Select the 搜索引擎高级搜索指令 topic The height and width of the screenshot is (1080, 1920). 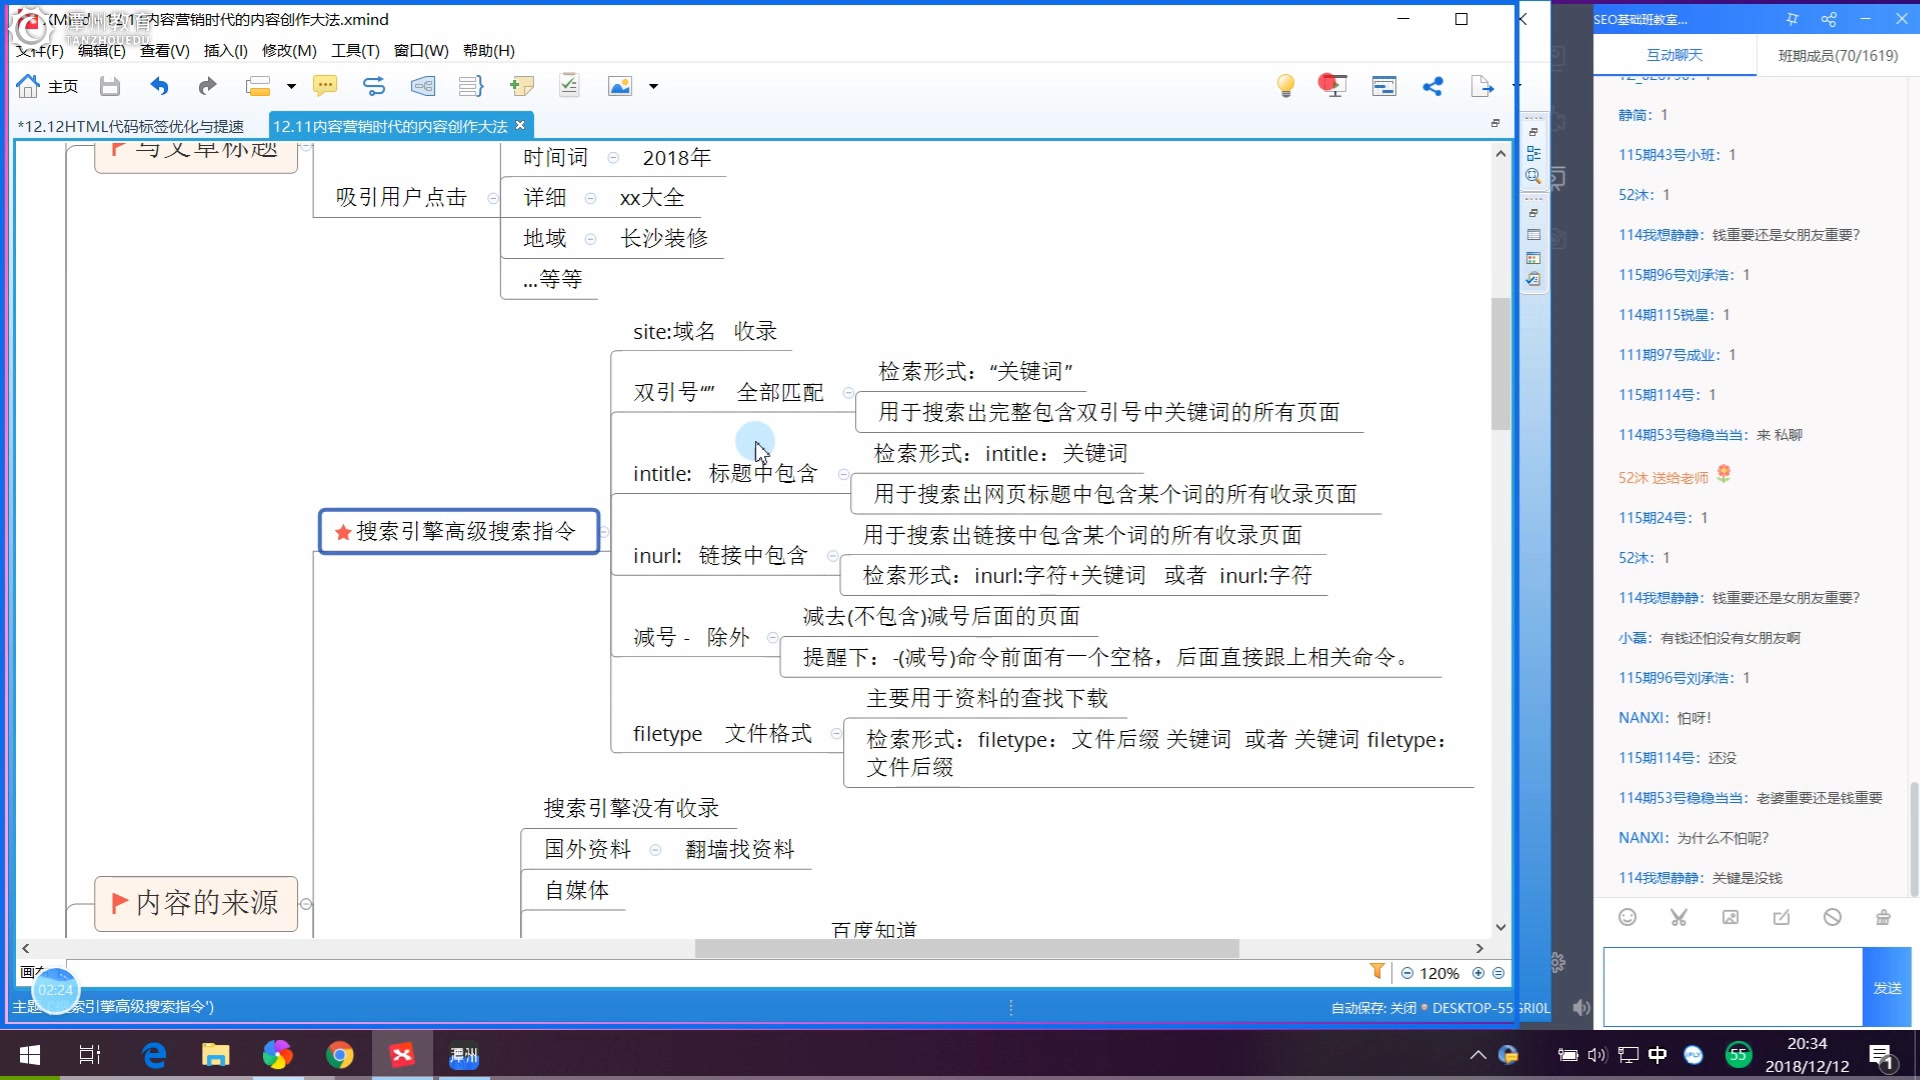(x=459, y=531)
